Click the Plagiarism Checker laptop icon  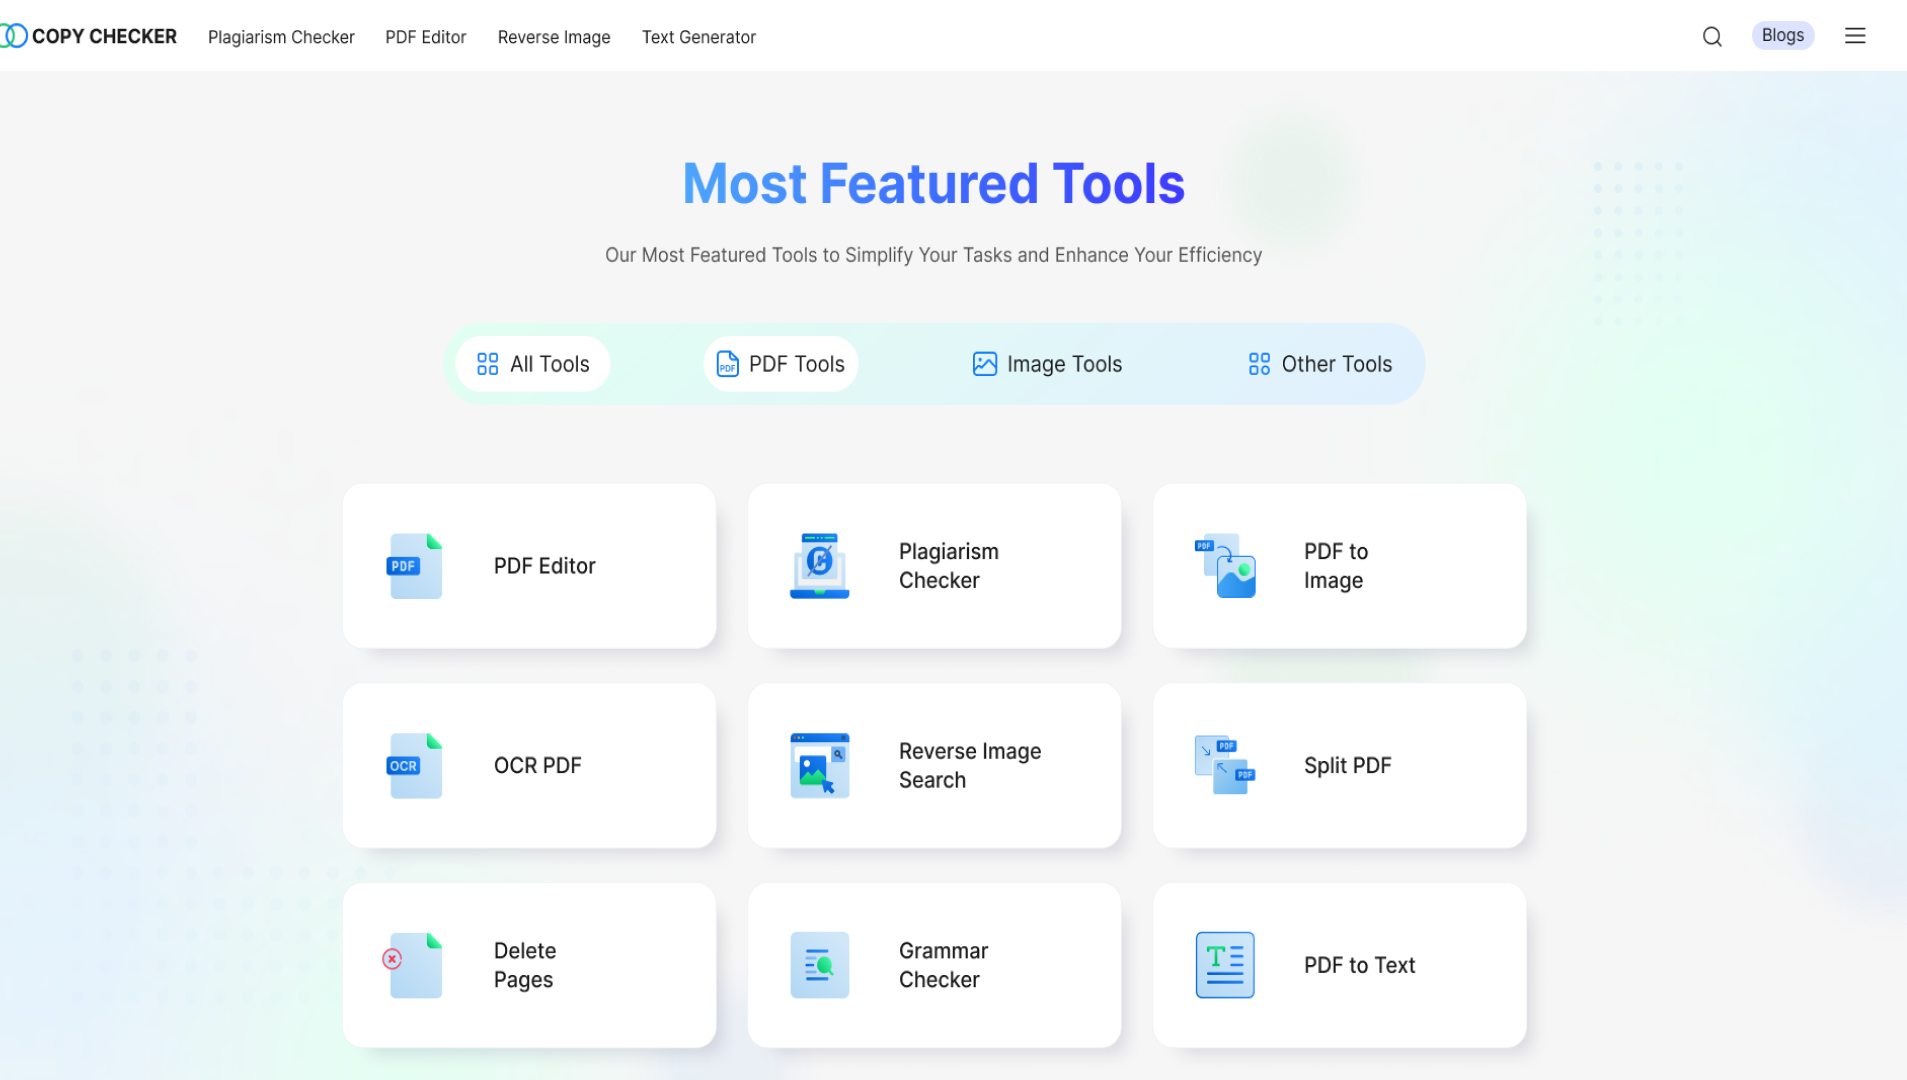819,566
